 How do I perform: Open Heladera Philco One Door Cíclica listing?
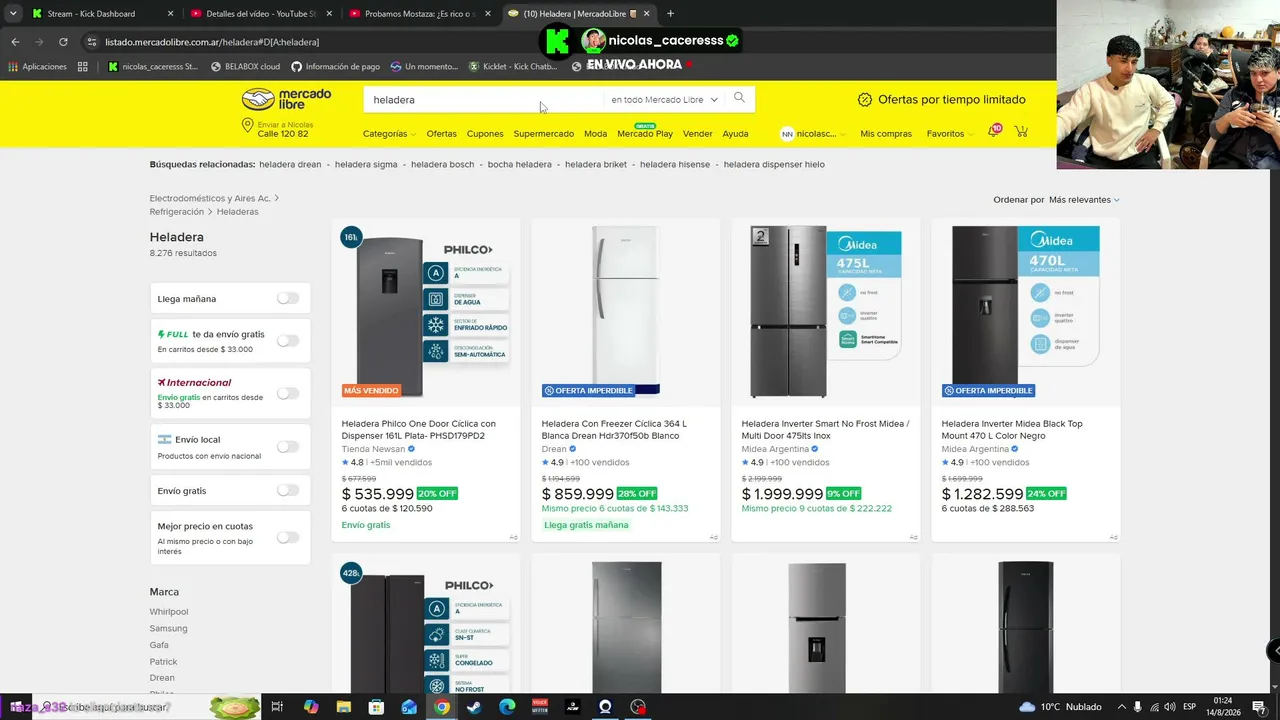tap(418, 430)
